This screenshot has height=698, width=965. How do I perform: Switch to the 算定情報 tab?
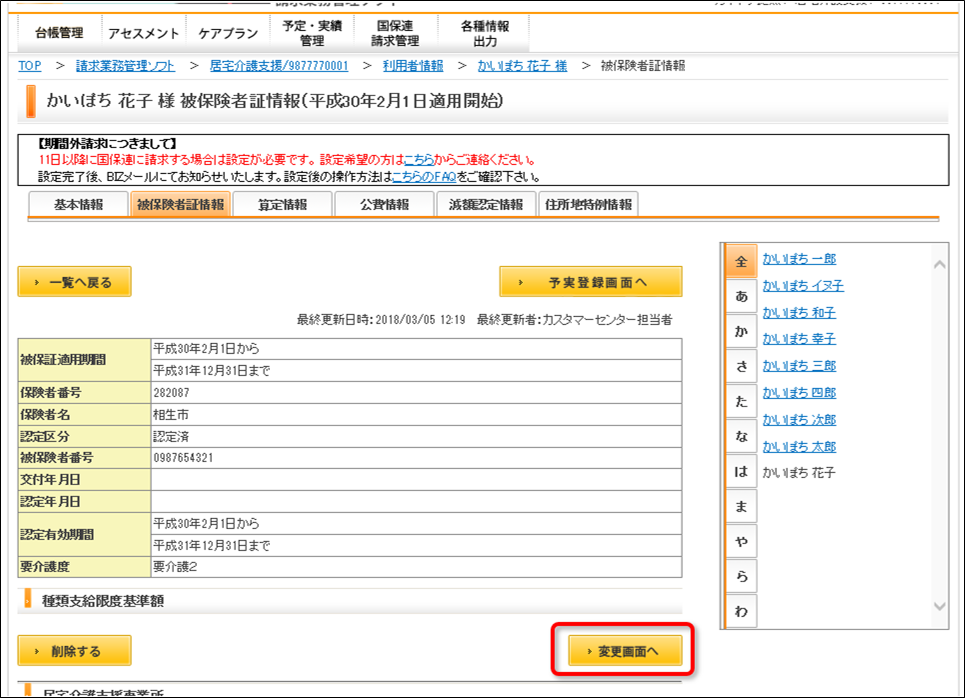282,205
